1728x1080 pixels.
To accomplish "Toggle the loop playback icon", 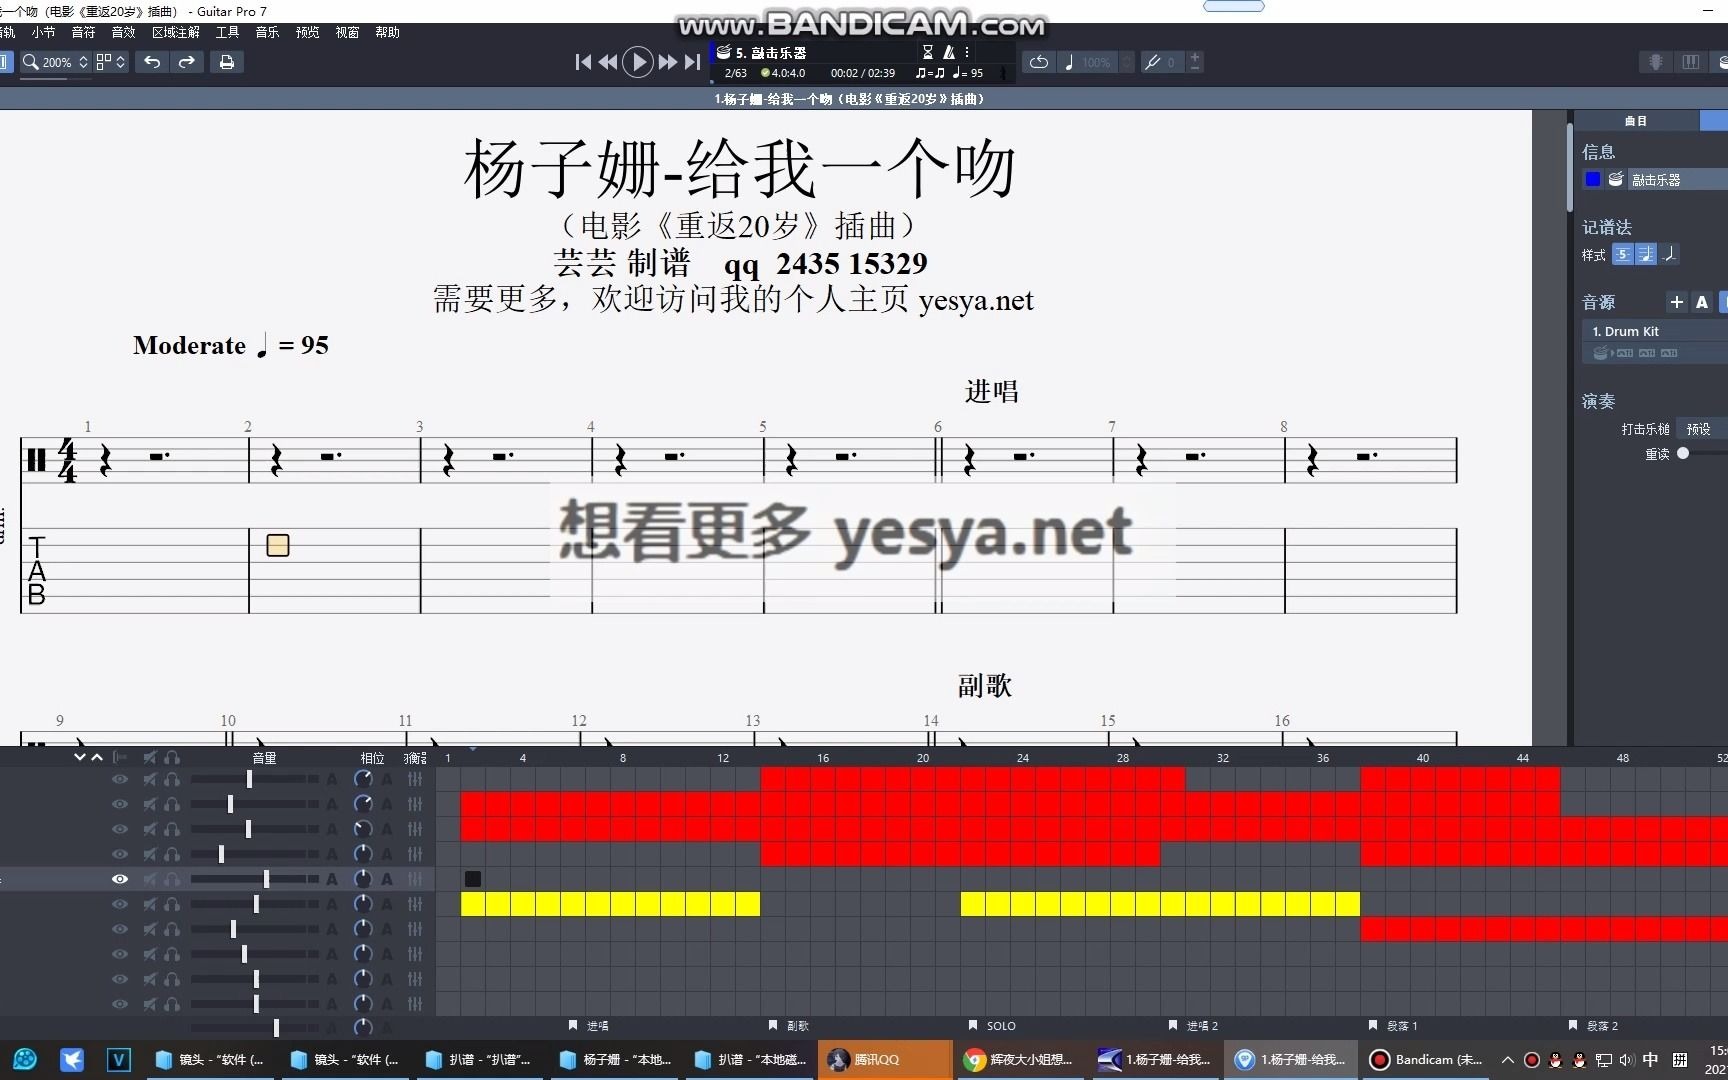I will point(1039,62).
